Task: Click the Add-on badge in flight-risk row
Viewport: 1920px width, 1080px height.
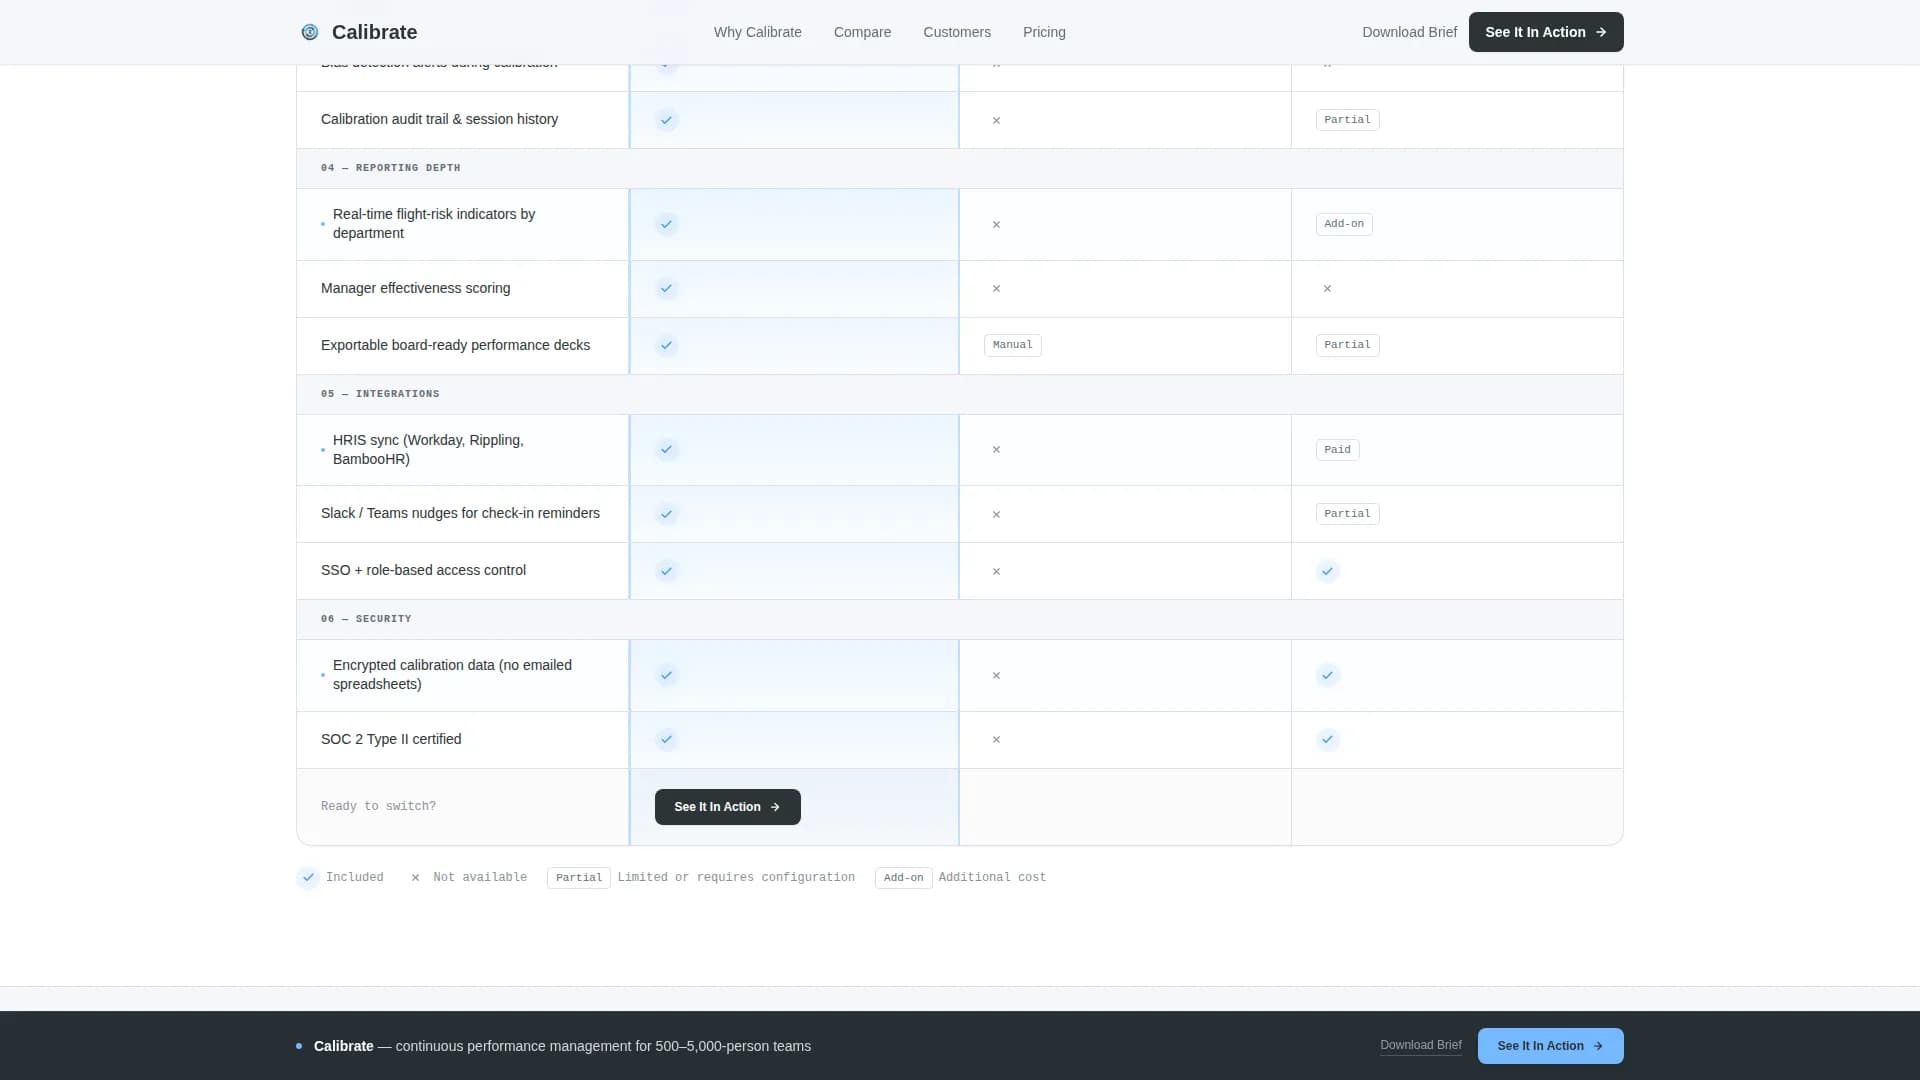Action: click(x=1344, y=224)
